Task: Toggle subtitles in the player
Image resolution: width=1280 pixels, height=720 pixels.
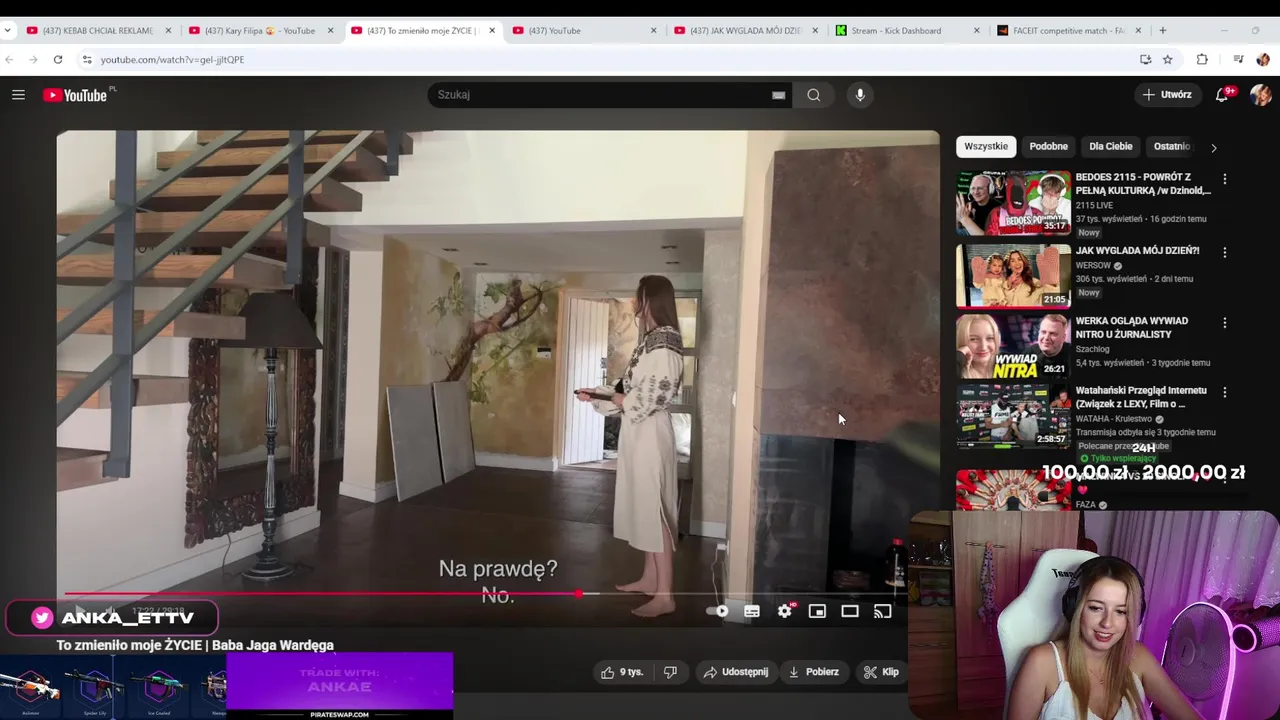Action: click(x=752, y=611)
